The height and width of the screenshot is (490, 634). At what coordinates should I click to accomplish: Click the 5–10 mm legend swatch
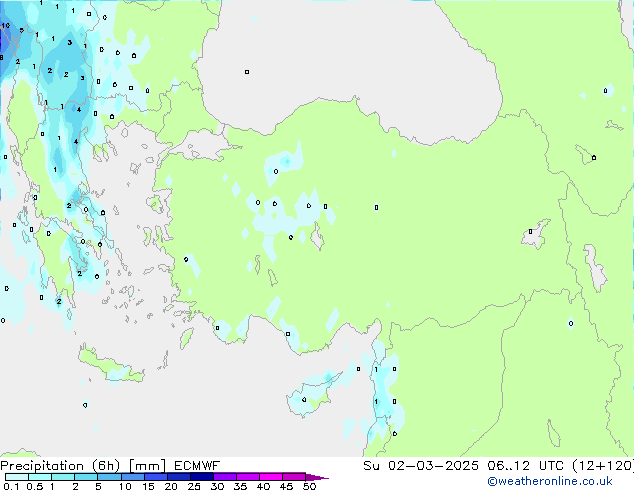109,477
